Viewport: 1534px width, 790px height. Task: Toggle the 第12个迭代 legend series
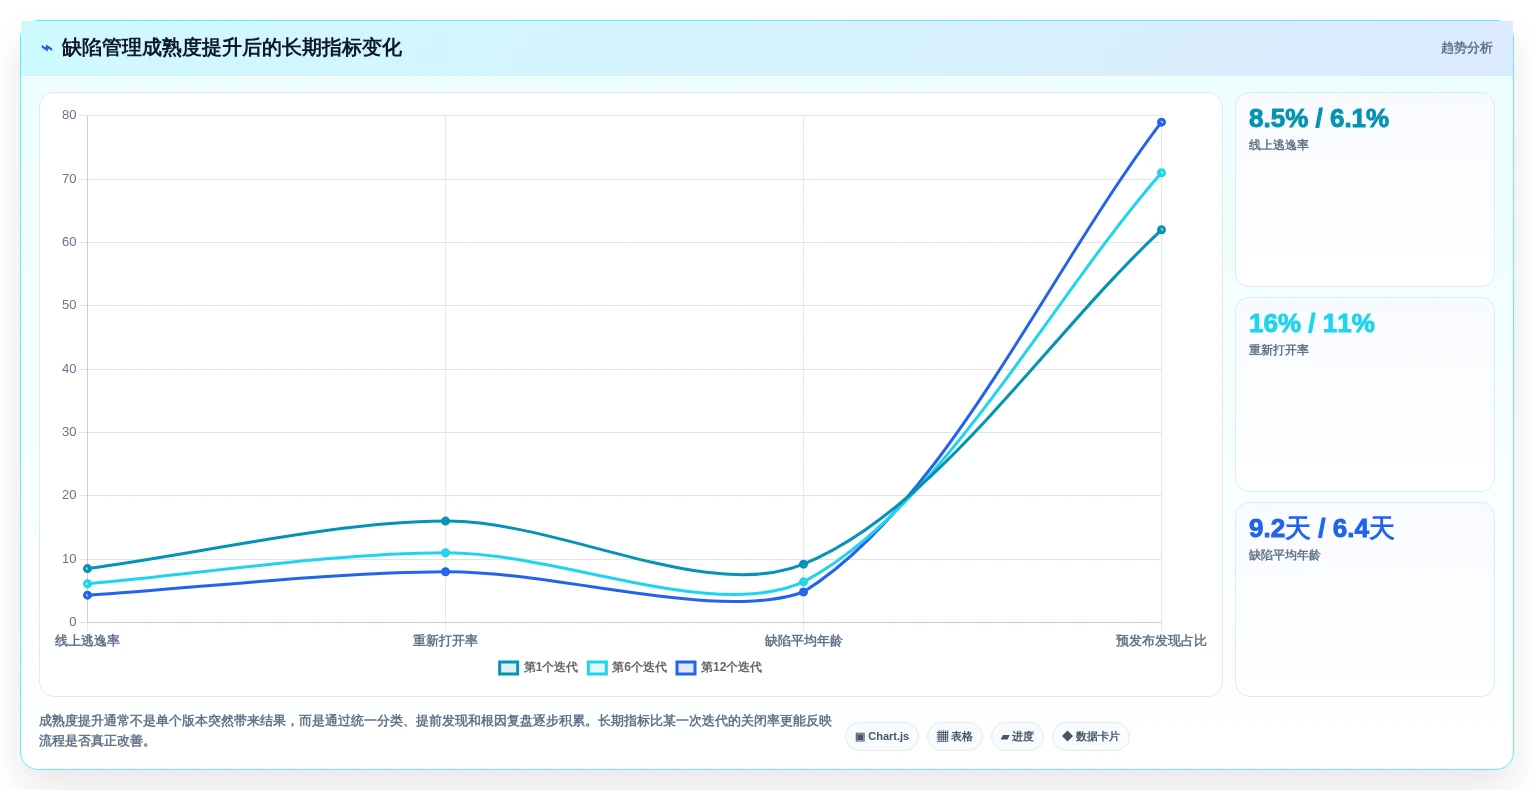point(719,668)
